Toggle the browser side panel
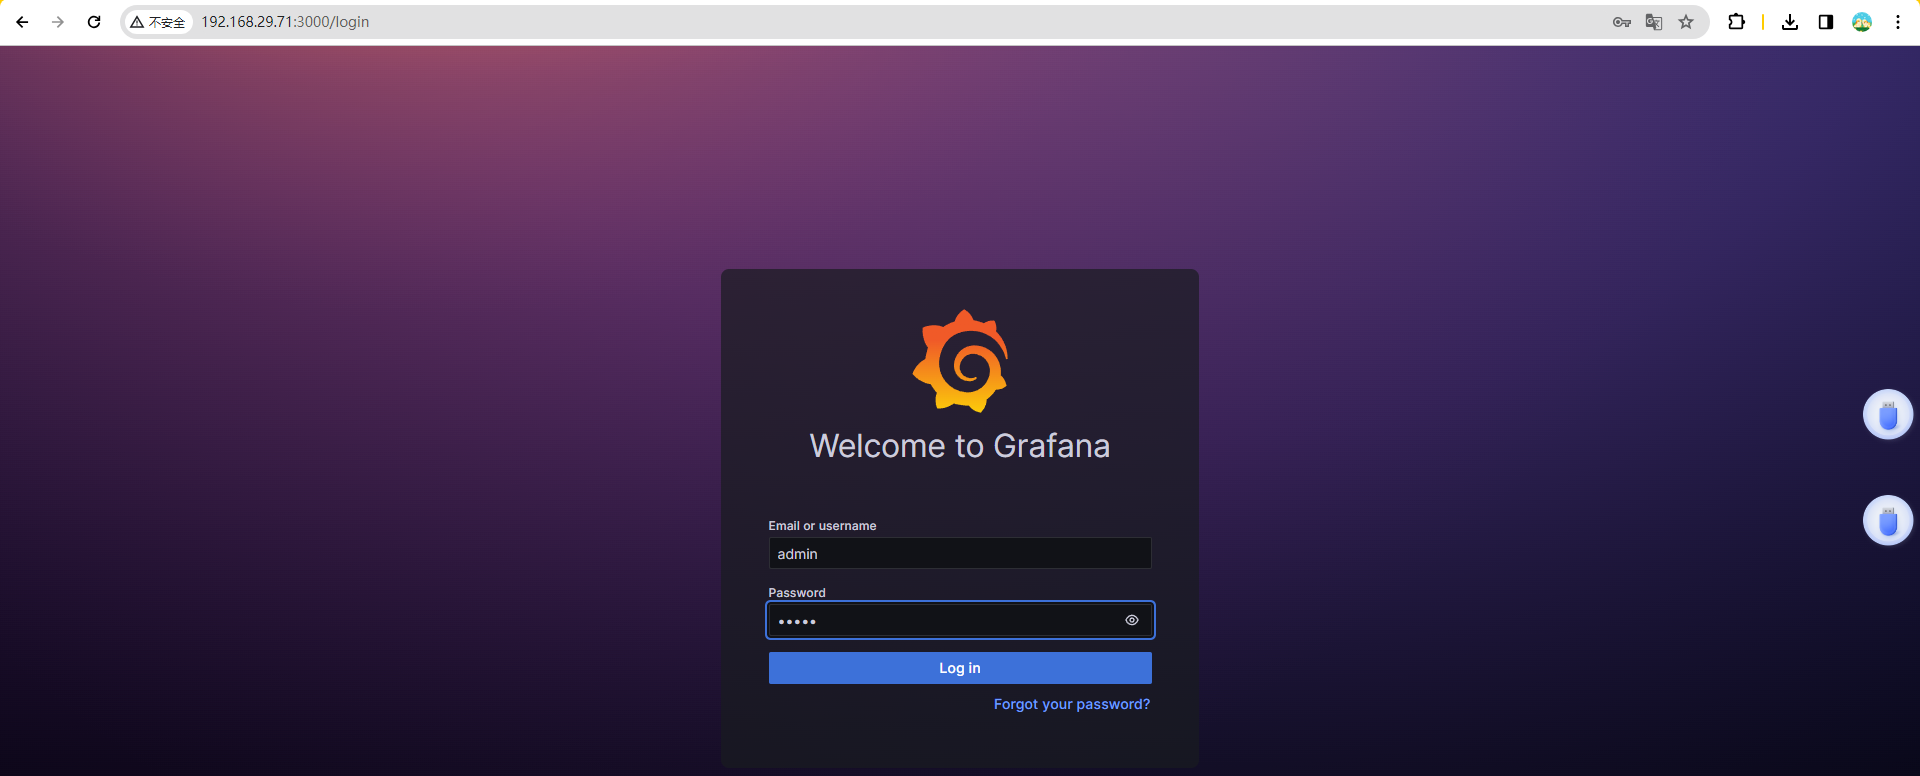This screenshot has width=1920, height=776. click(x=1826, y=22)
